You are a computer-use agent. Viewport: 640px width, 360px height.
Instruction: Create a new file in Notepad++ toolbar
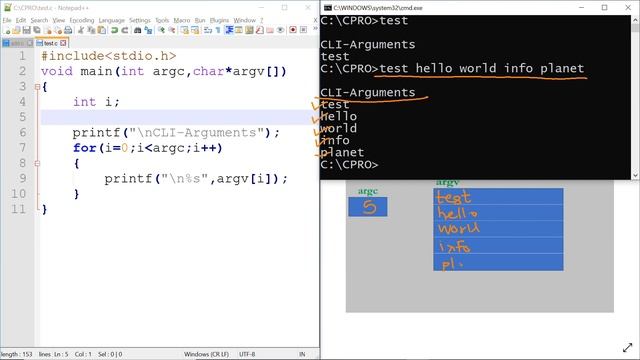click(6, 30)
